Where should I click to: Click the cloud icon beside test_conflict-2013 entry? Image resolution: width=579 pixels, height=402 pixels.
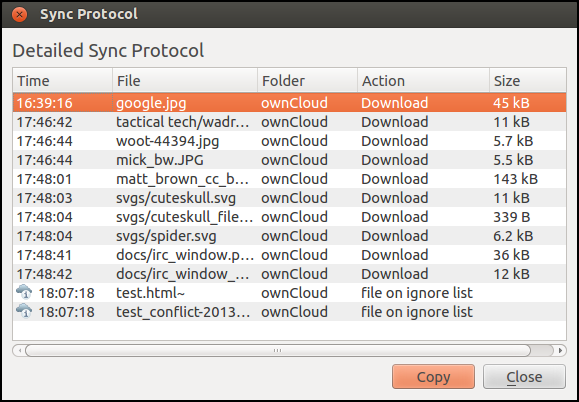pos(24,312)
